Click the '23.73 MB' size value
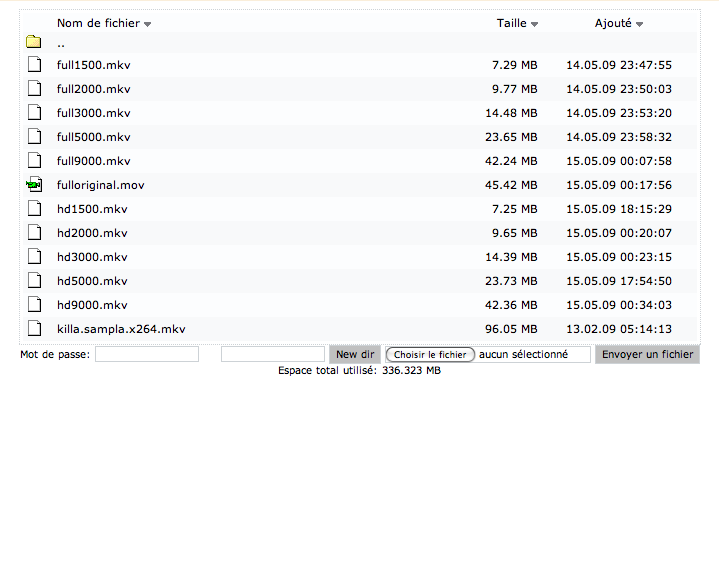The width and height of the screenshot is (719, 577). [x=511, y=281]
